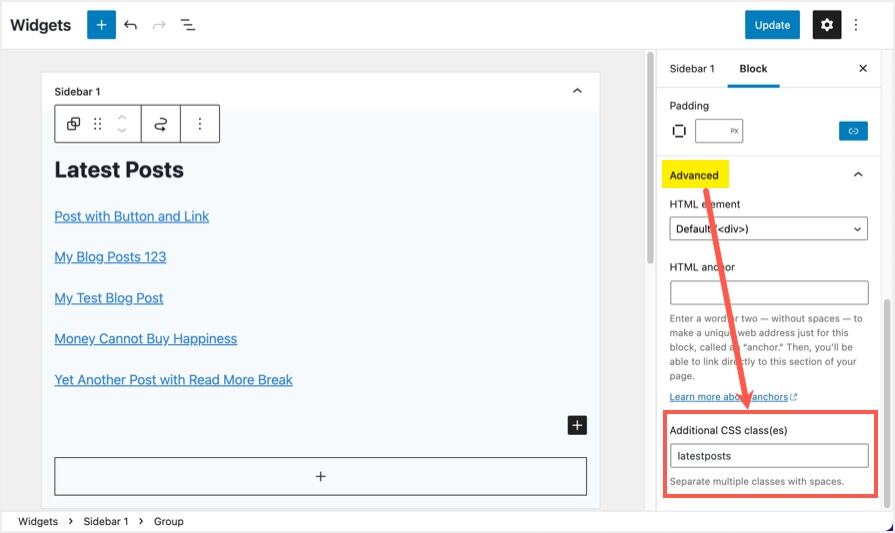
Task: Click Learn more about anchors link
Action: point(733,397)
